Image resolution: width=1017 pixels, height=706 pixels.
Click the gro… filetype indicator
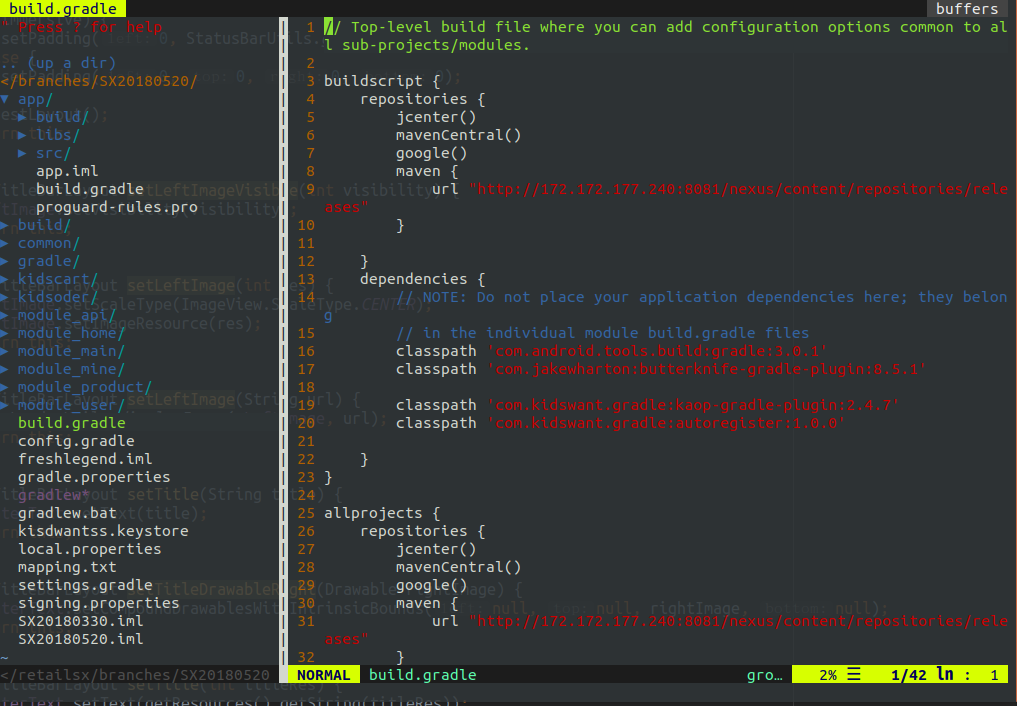(765, 675)
